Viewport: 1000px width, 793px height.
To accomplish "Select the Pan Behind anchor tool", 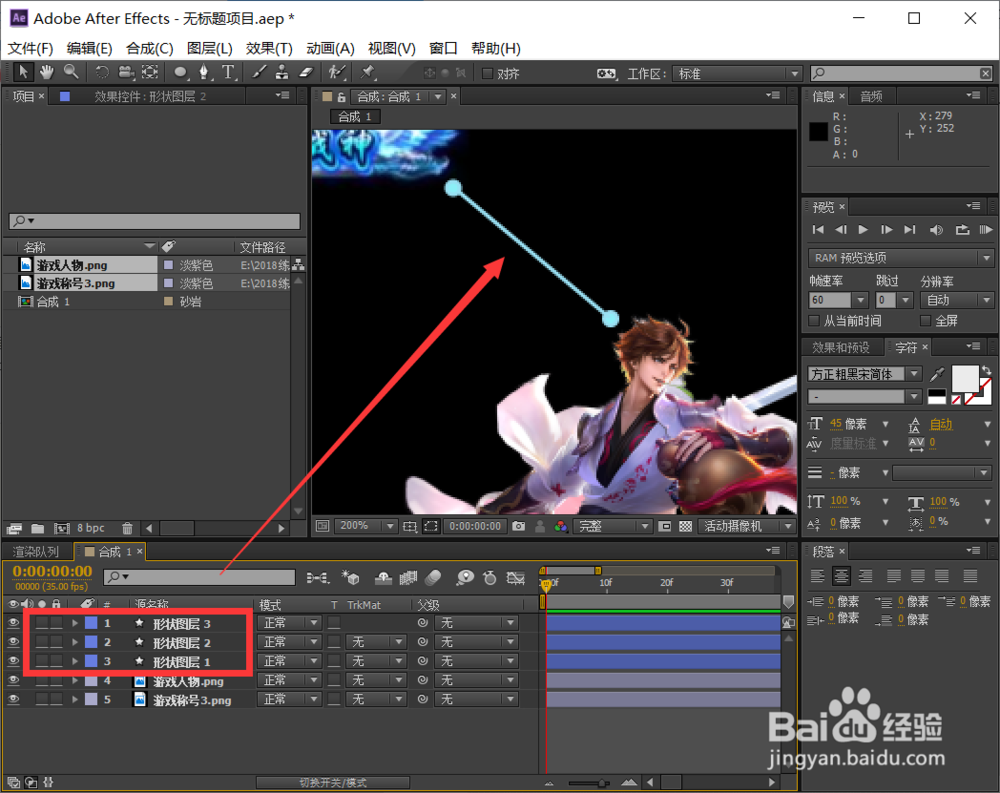I will (150, 72).
